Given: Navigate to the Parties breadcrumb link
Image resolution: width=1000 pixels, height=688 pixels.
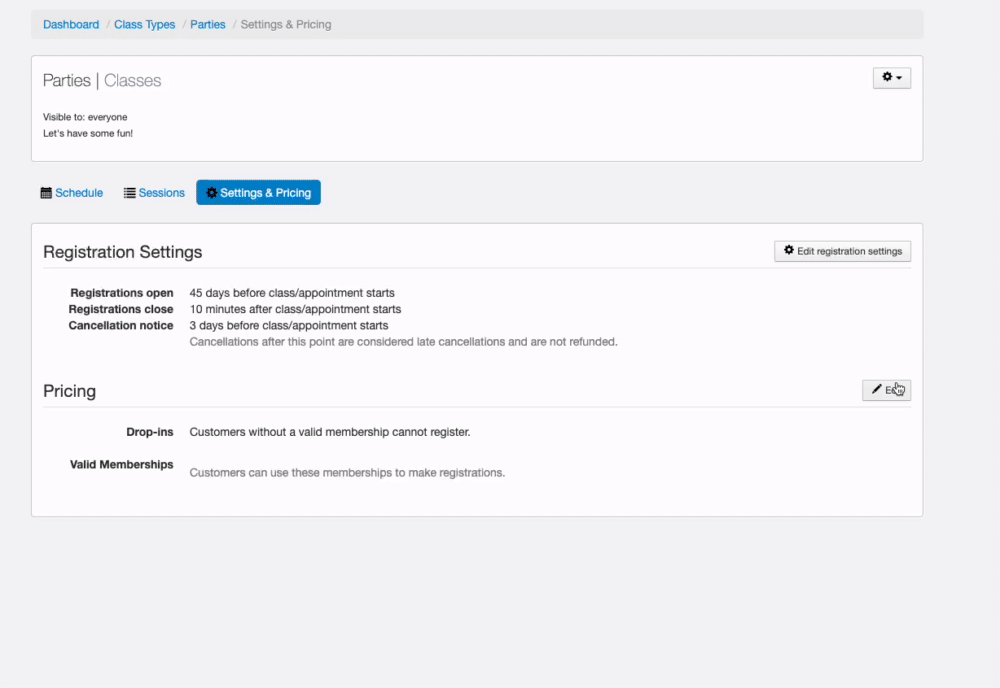Looking at the screenshot, I should pos(208,24).
